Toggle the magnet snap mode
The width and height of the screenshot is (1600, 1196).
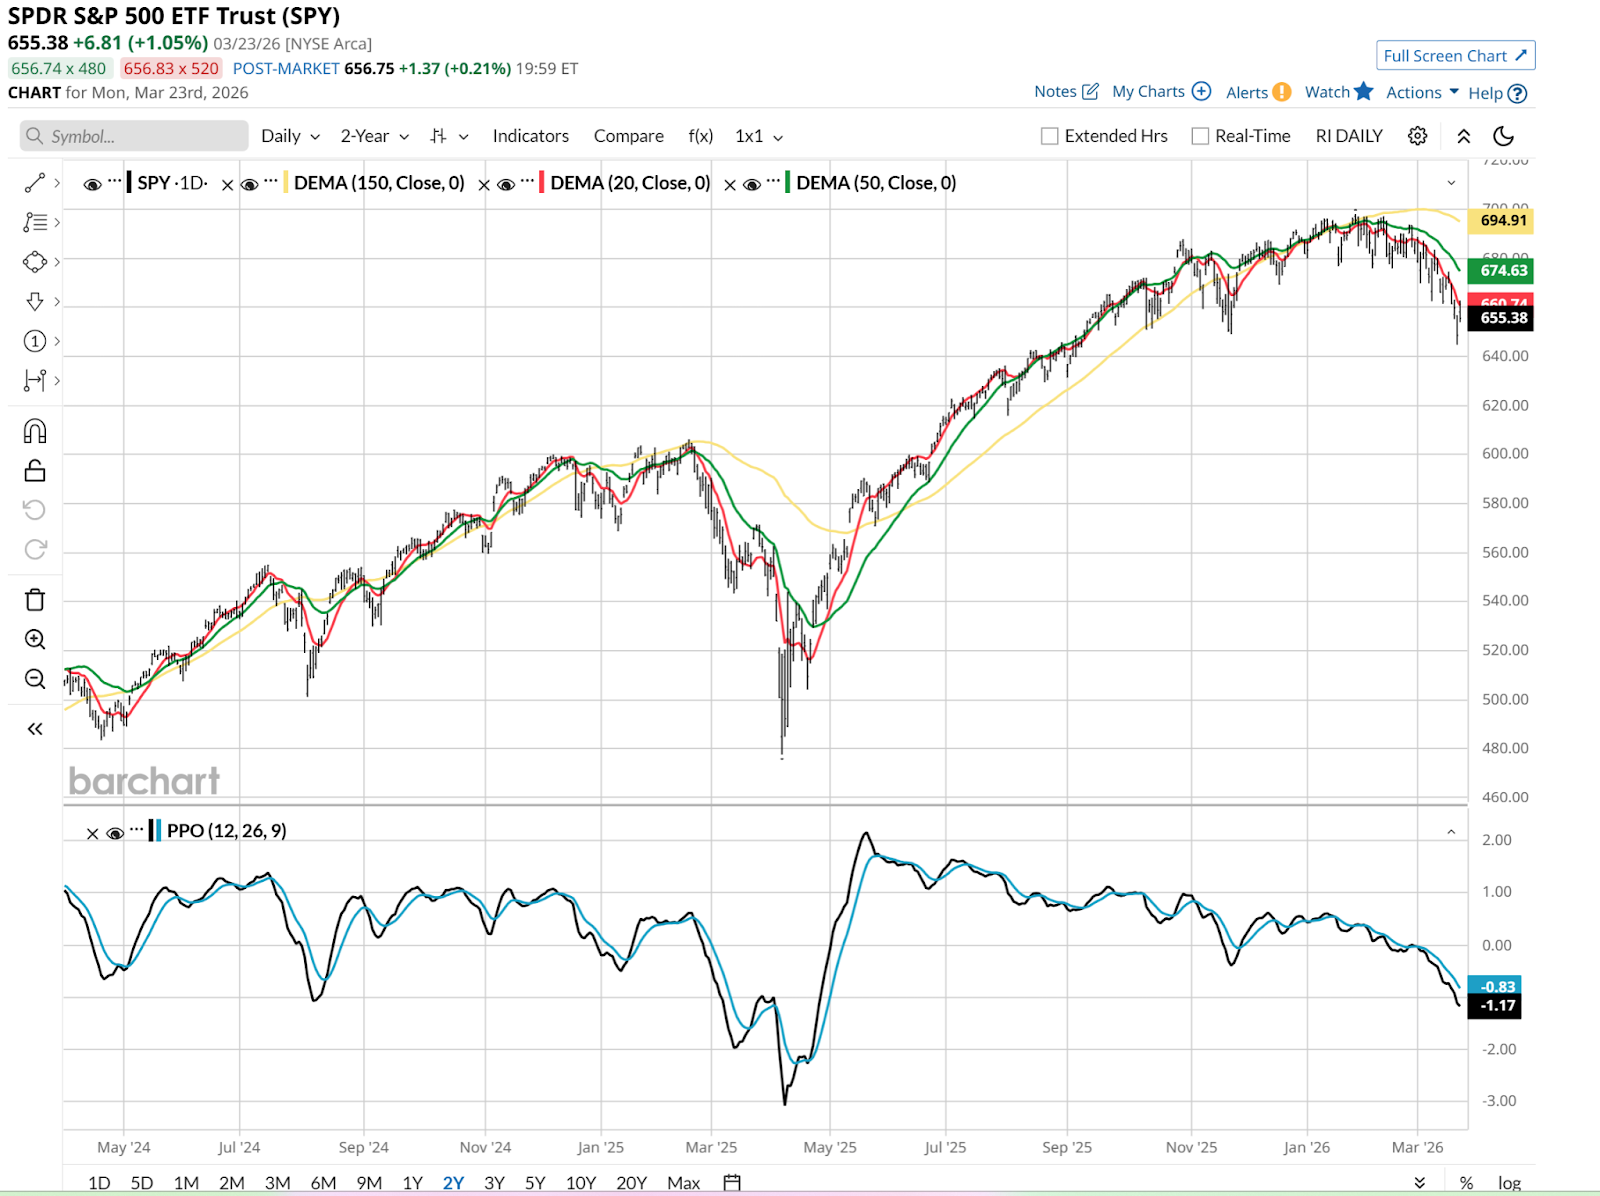pyautogui.click(x=35, y=431)
